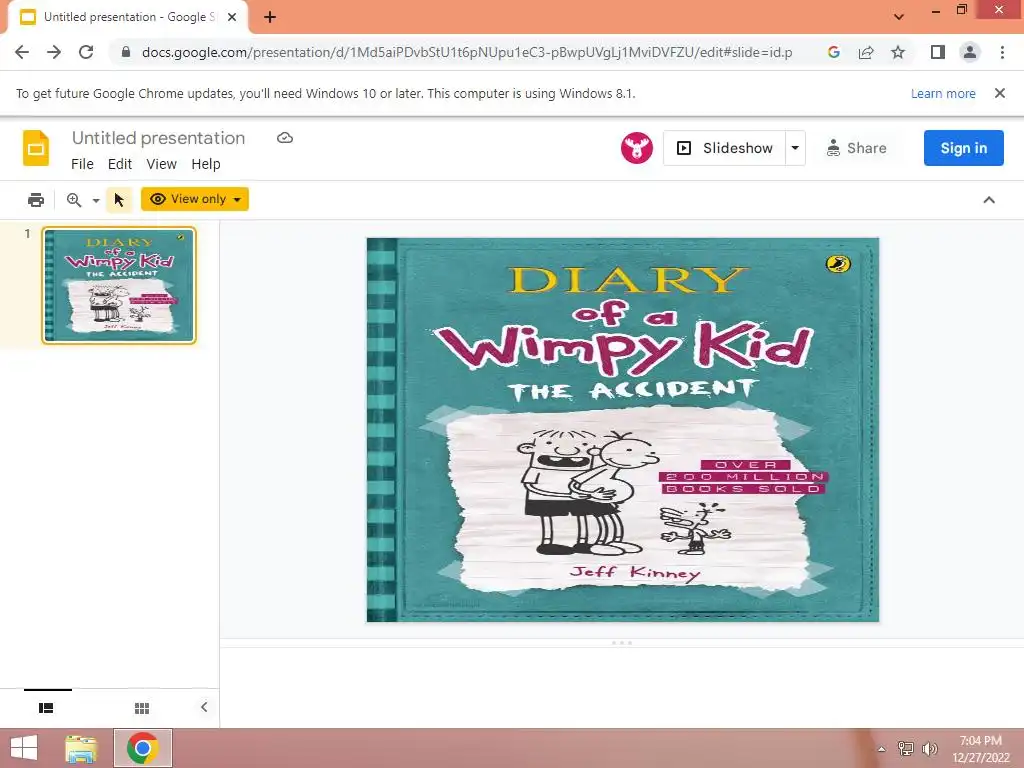Click the Untitled presentation title
Screen dimensions: 1024x768
[159, 138]
